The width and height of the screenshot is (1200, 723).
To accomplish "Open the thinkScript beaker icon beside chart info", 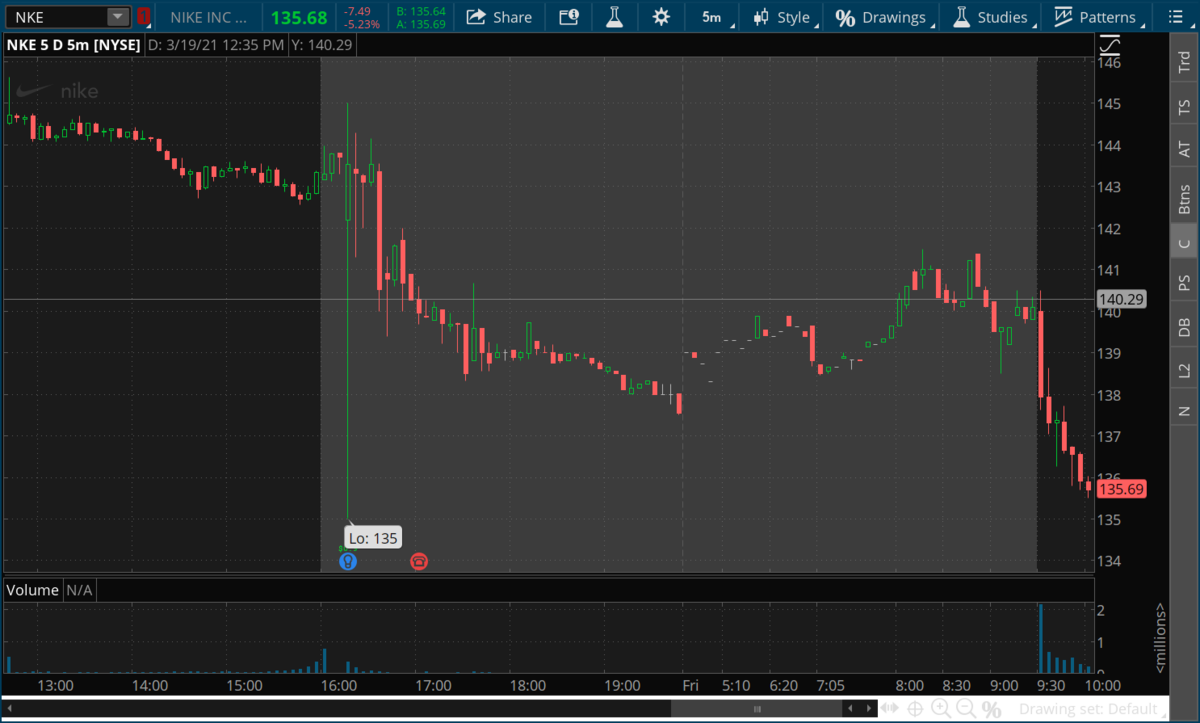I will 613,17.
